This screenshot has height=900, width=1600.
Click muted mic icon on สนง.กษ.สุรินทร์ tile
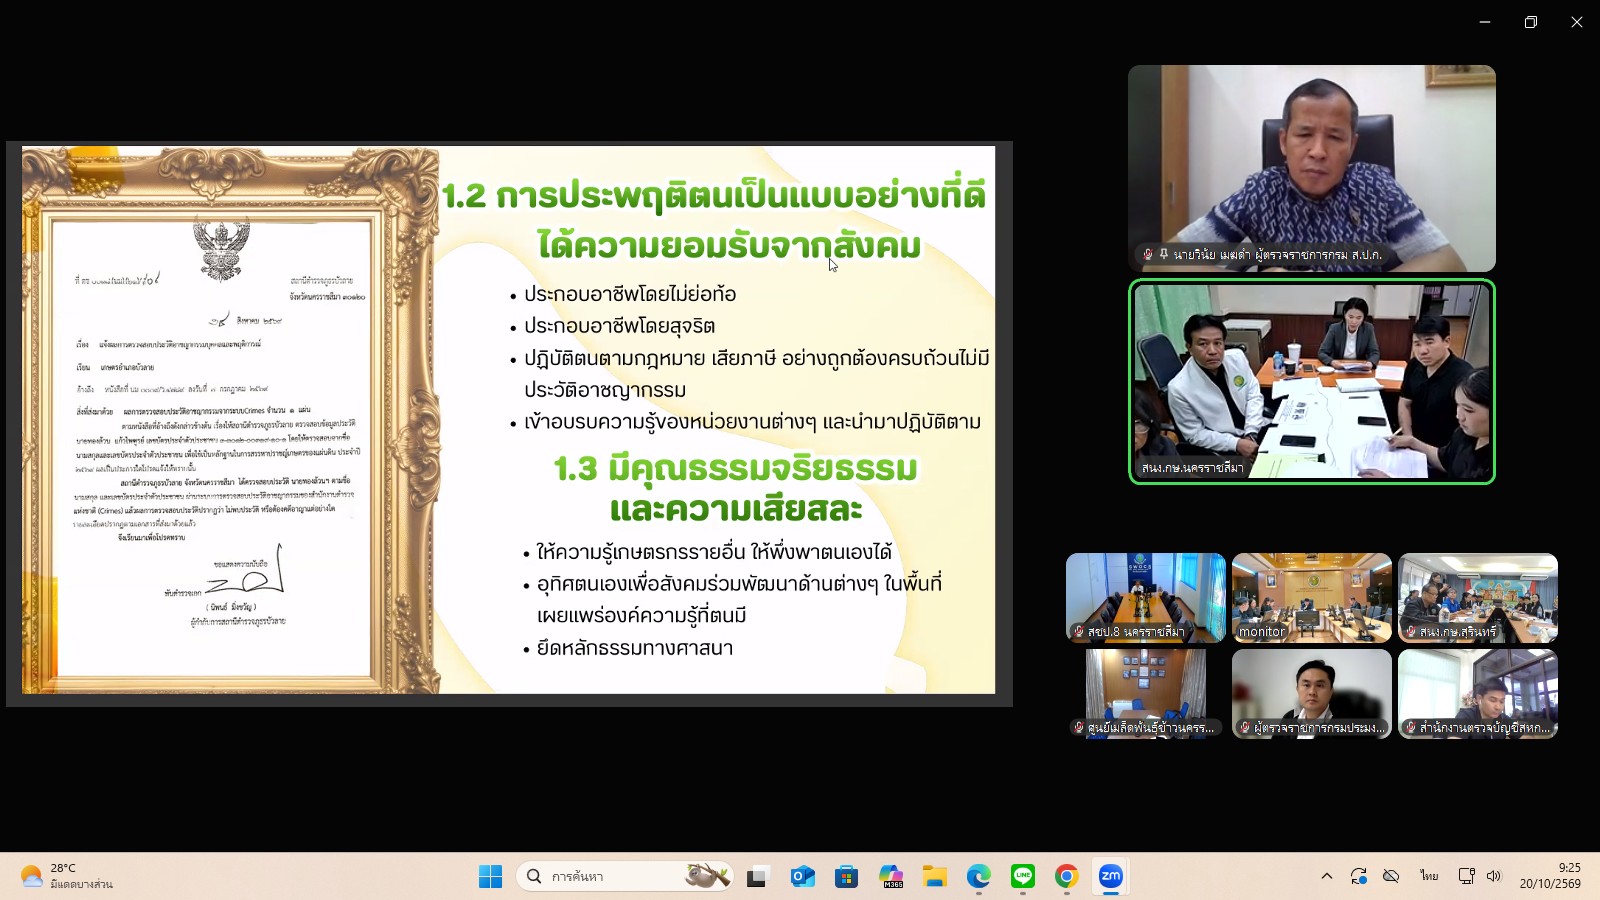click(1411, 632)
